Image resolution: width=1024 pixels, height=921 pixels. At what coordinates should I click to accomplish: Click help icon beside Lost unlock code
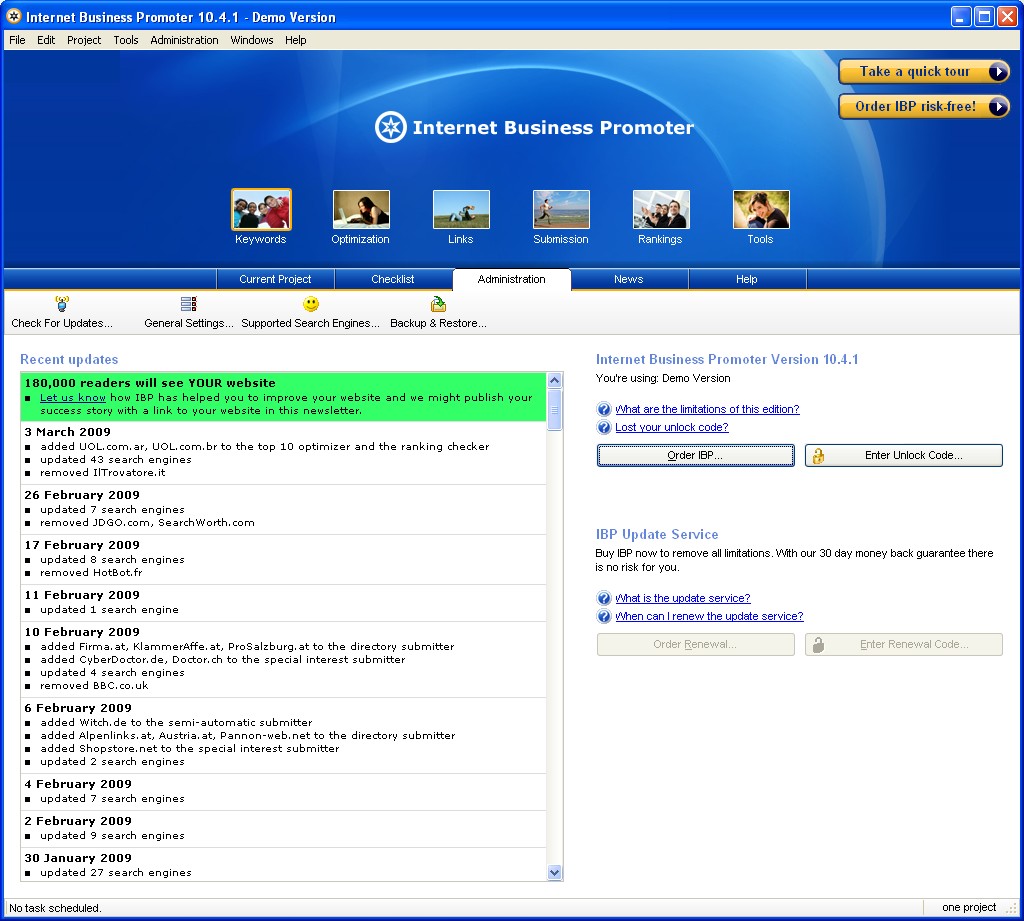(604, 428)
